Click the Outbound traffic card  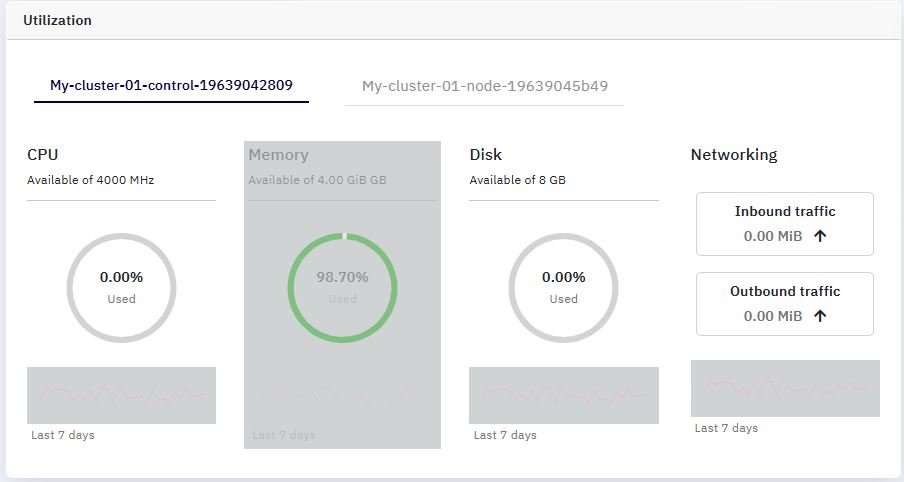click(x=785, y=304)
